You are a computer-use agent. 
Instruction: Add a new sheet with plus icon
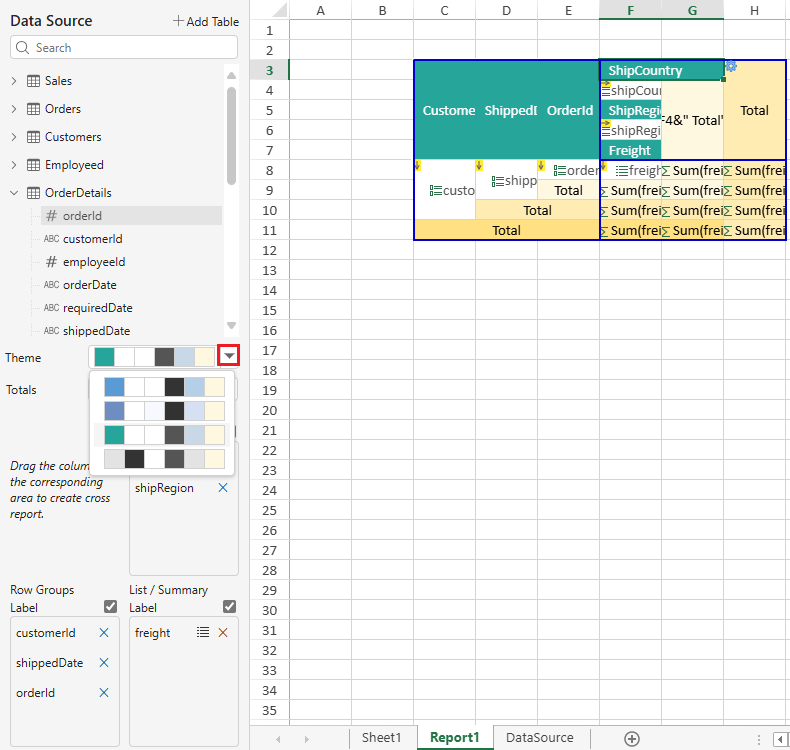point(631,738)
